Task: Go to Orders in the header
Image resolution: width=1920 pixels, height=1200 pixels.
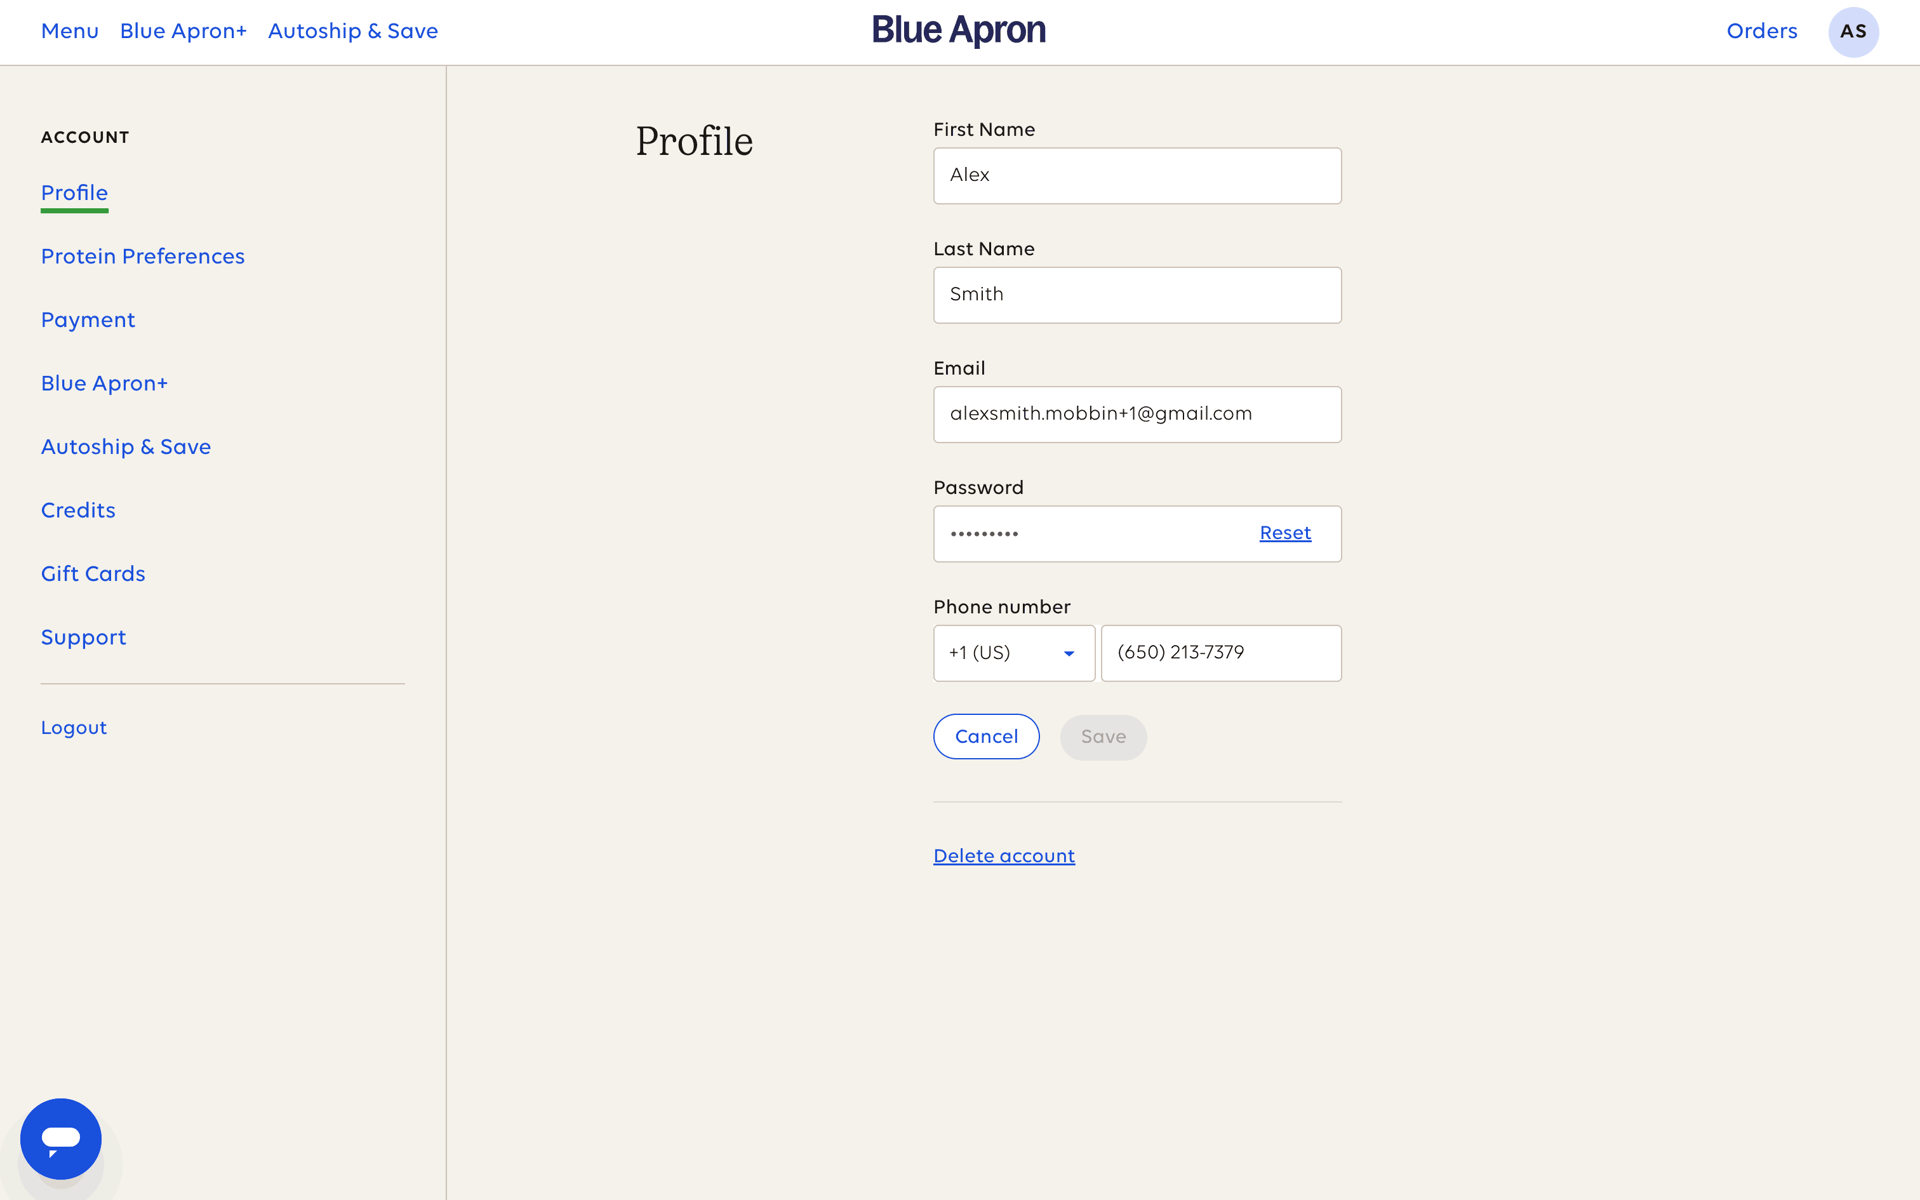Action: click(1762, 31)
